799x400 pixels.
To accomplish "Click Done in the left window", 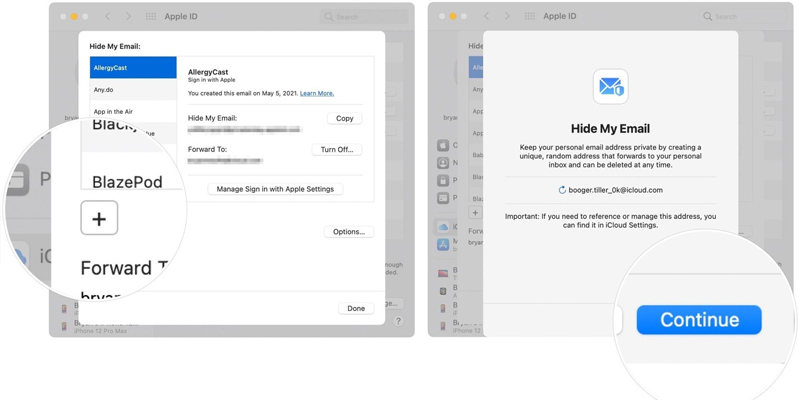I will tap(356, 308).
